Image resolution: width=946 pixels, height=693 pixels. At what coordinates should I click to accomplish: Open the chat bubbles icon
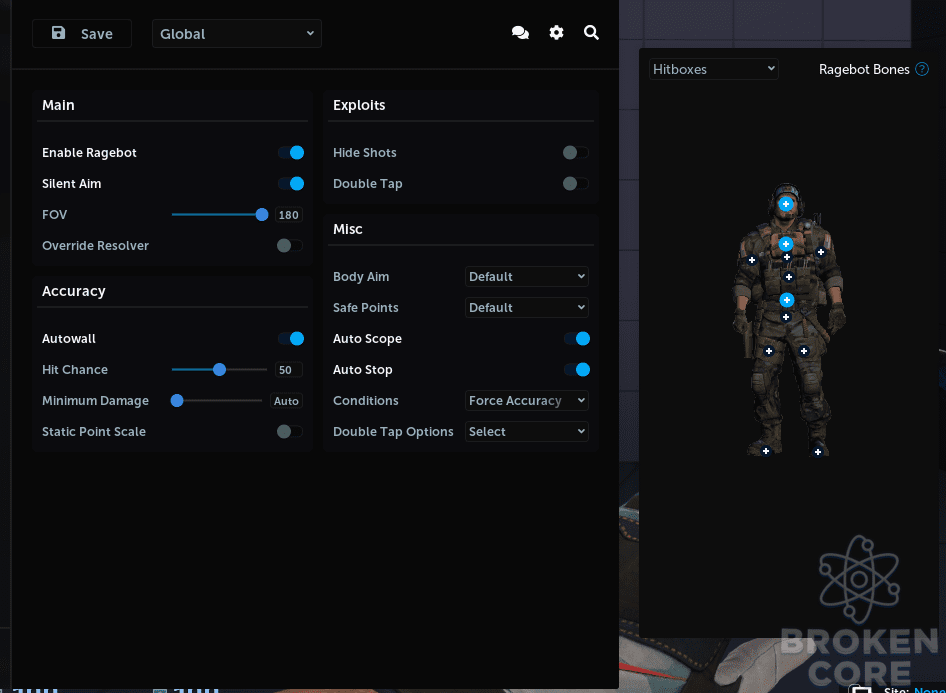click(520, 33)
